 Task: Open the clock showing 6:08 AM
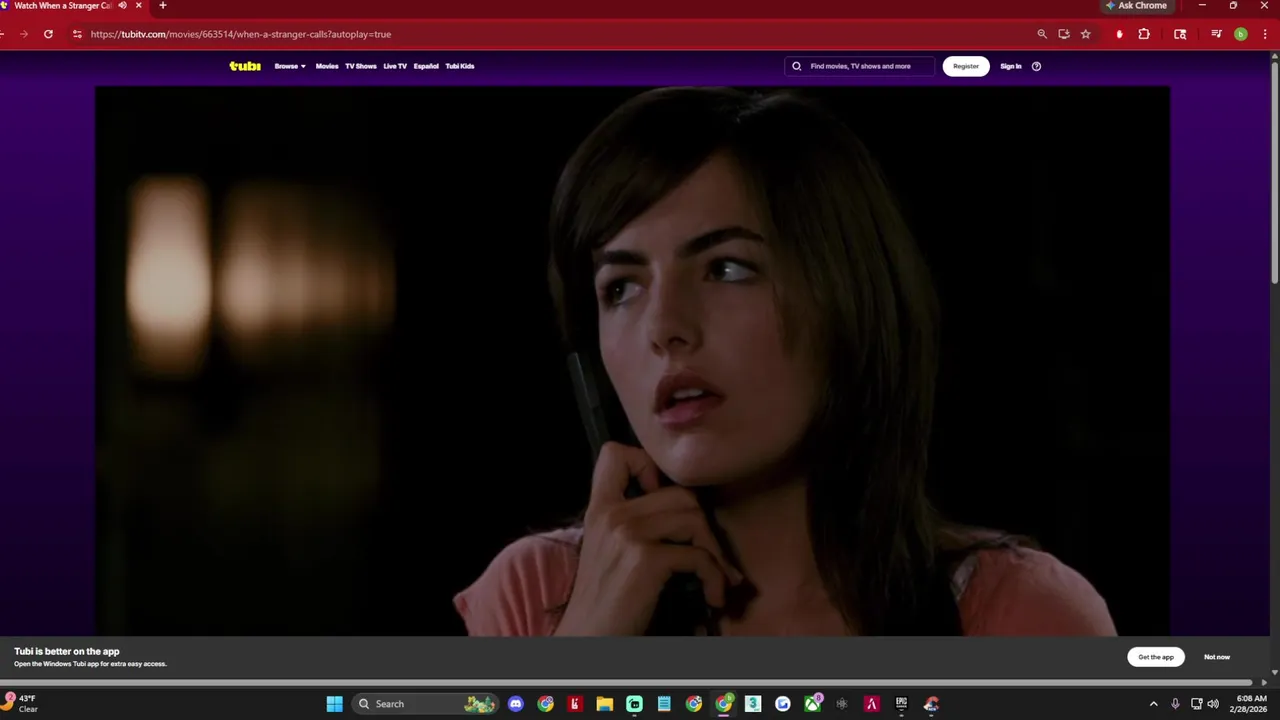click(x=1248, y=704)
